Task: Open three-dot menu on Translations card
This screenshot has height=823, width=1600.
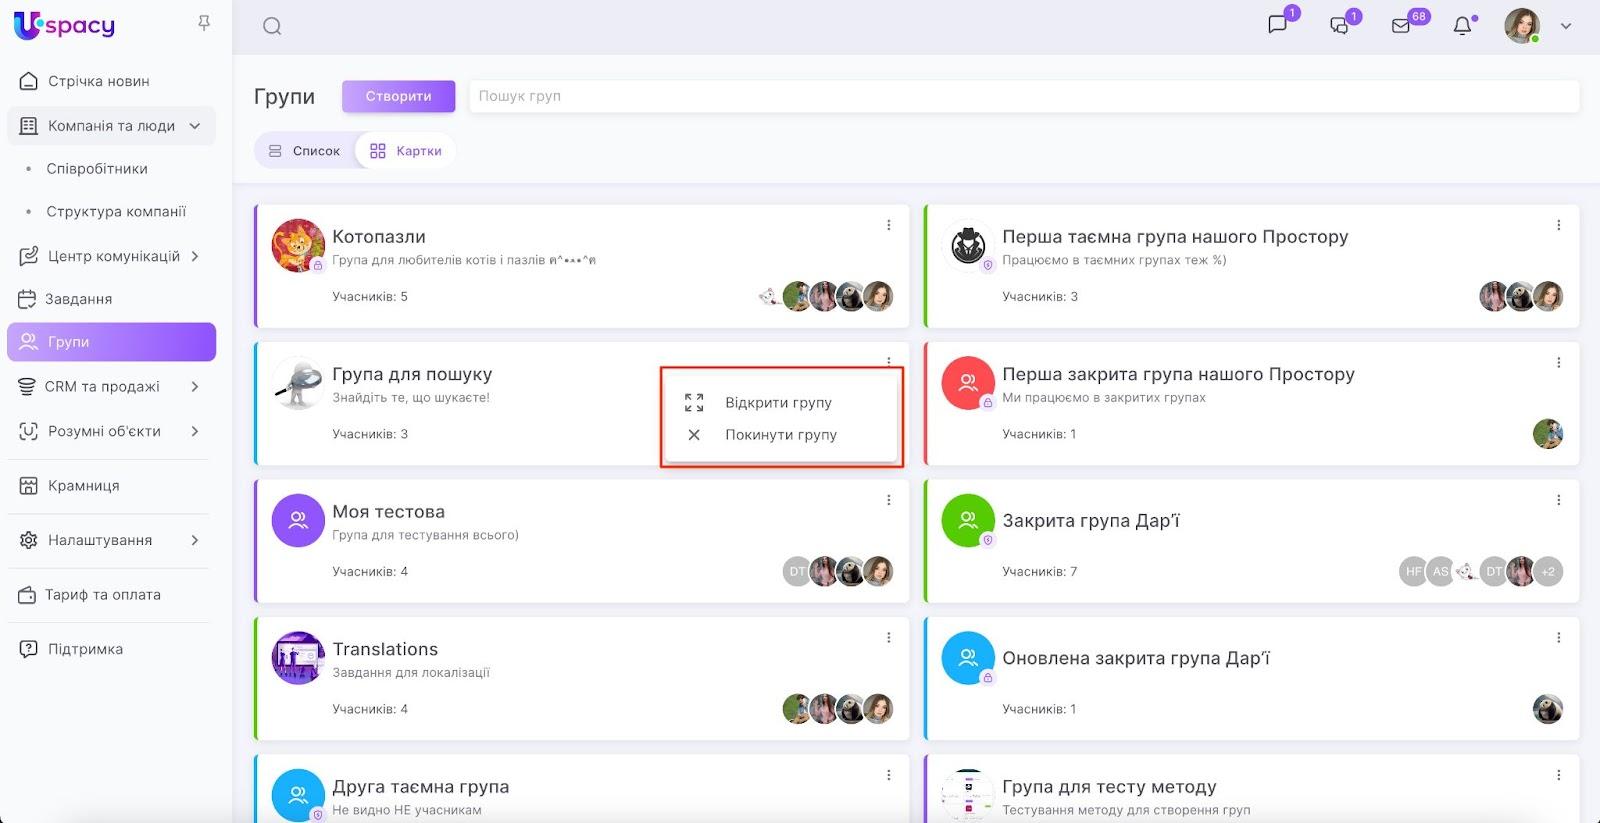Action: (x=888, y=638)
